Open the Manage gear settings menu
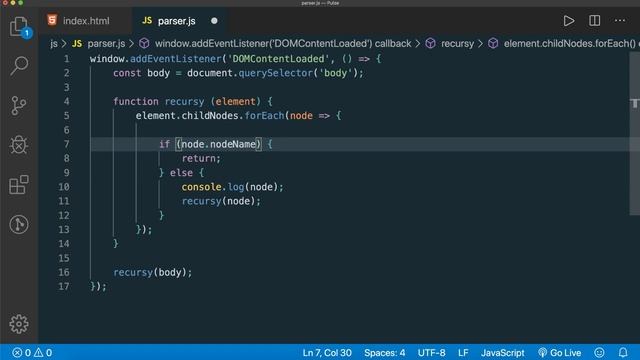This screenshot has width=640, height=360. (19, 324)
